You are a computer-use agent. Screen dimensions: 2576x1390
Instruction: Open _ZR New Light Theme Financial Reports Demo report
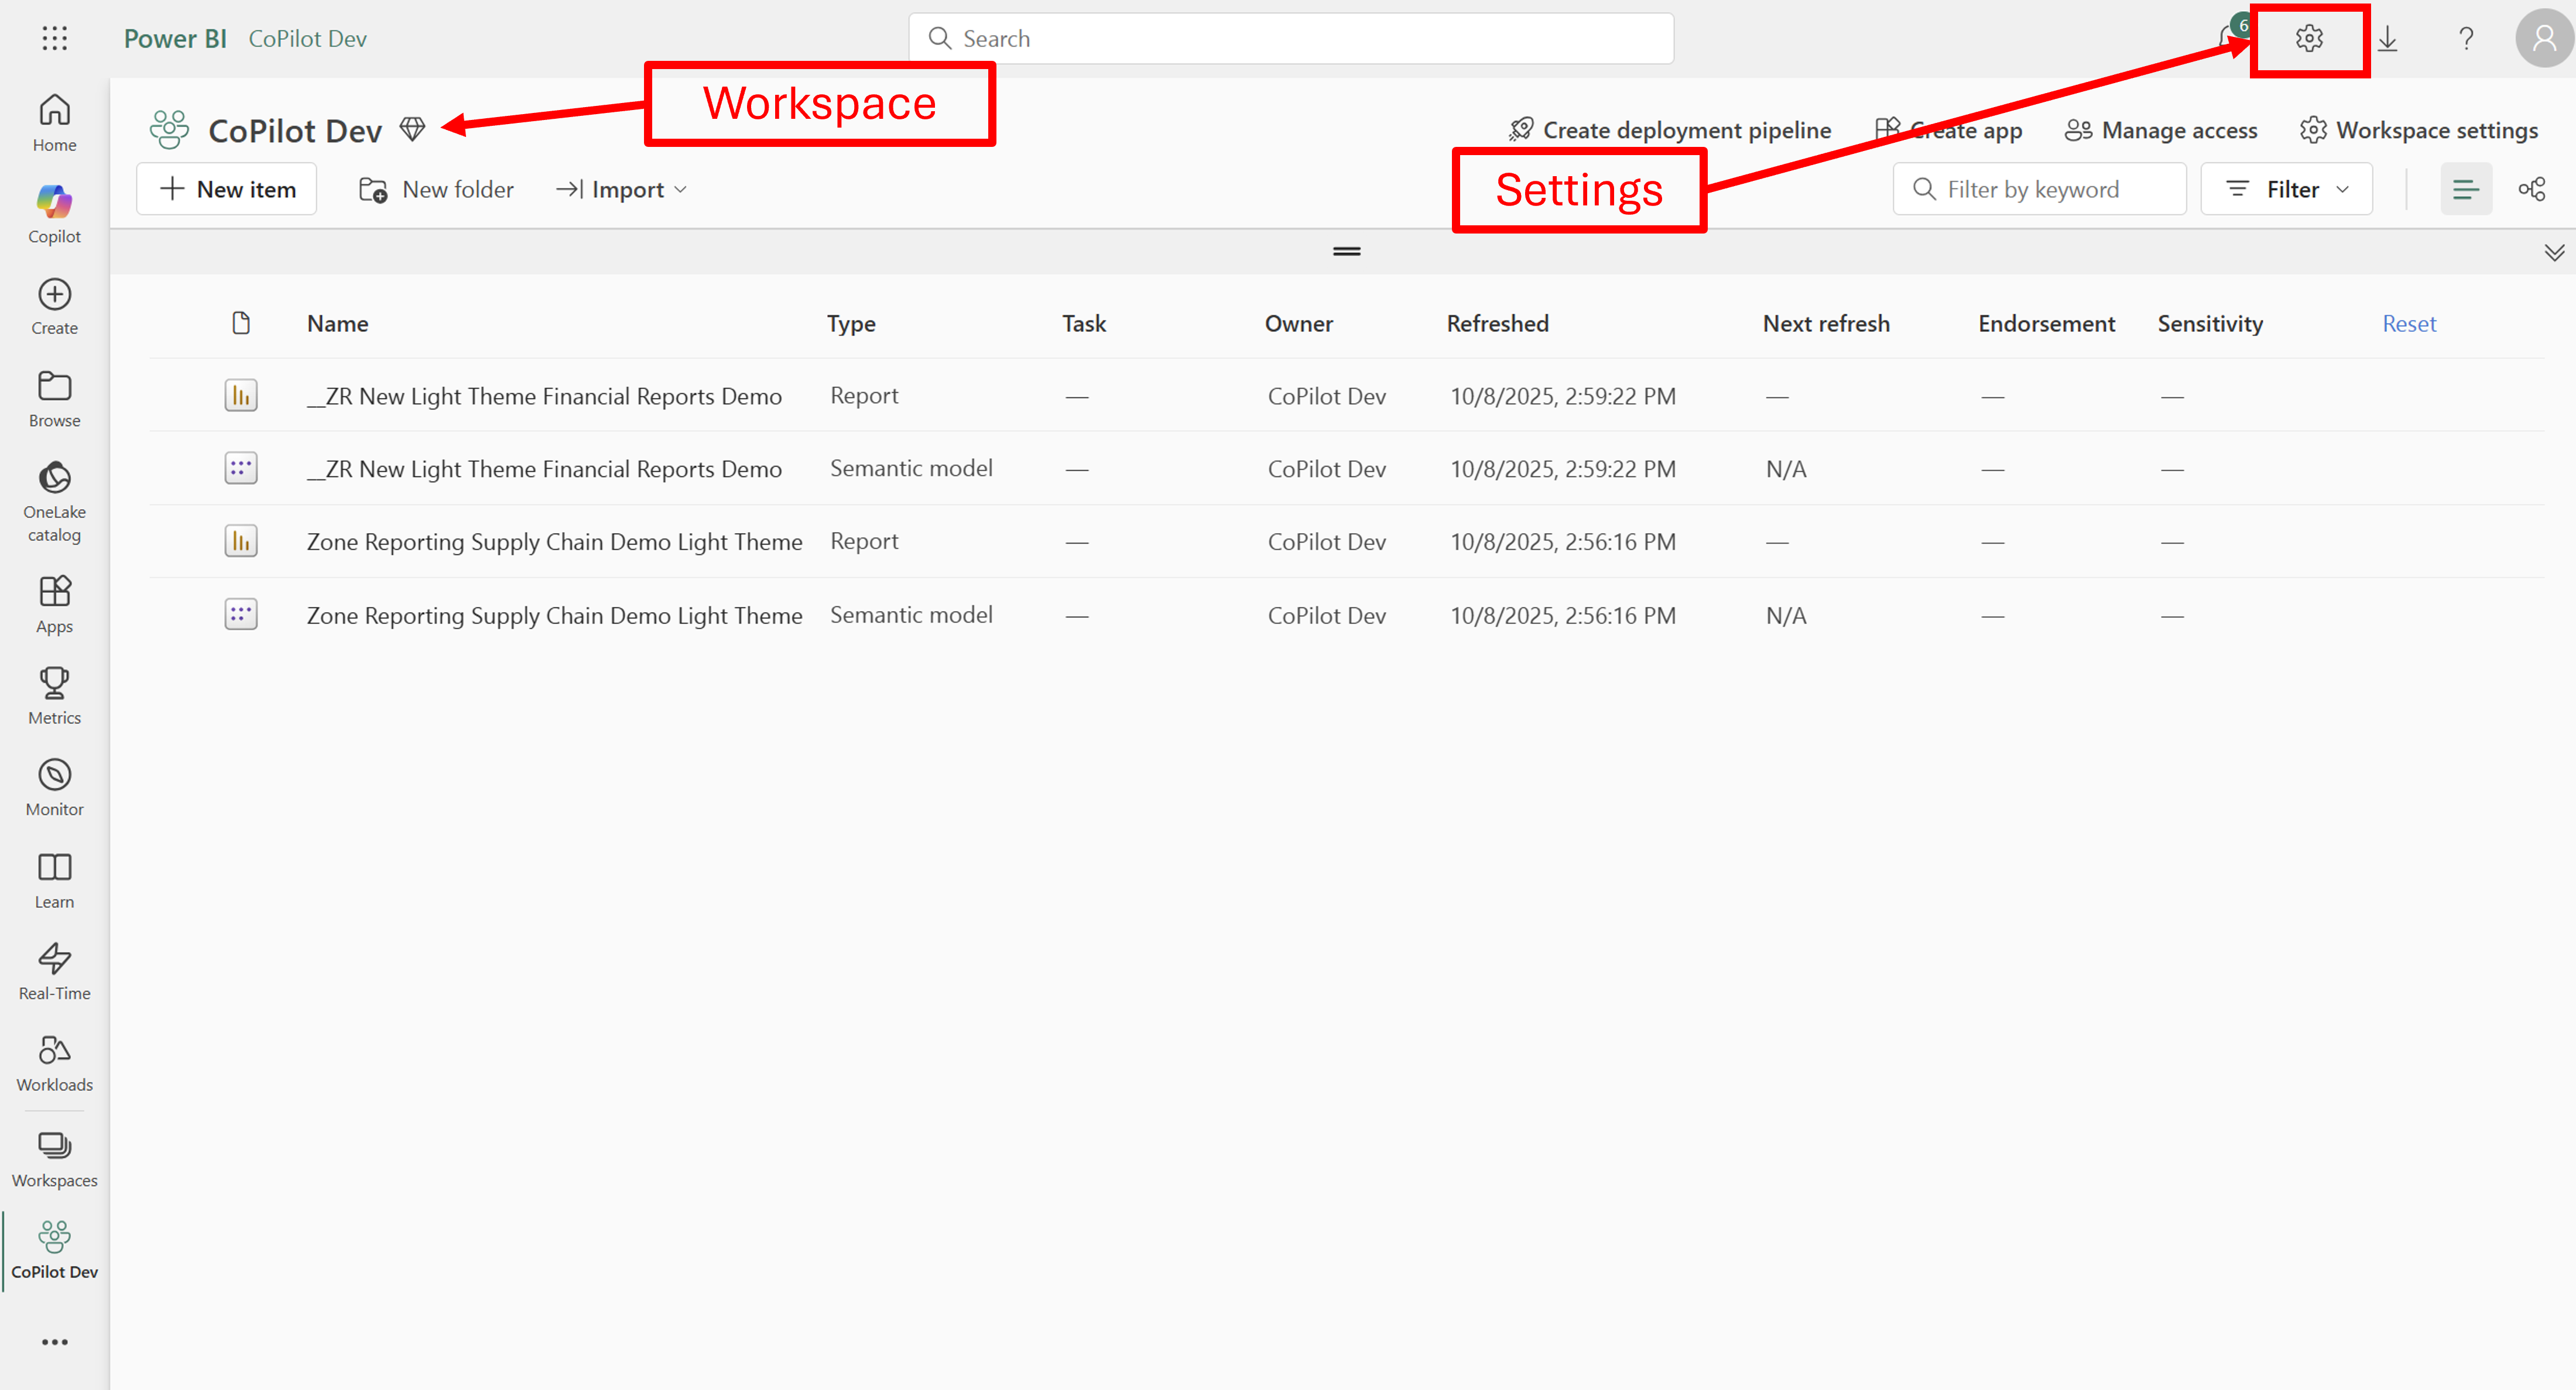pyautogui.click(x=544, y=396)
